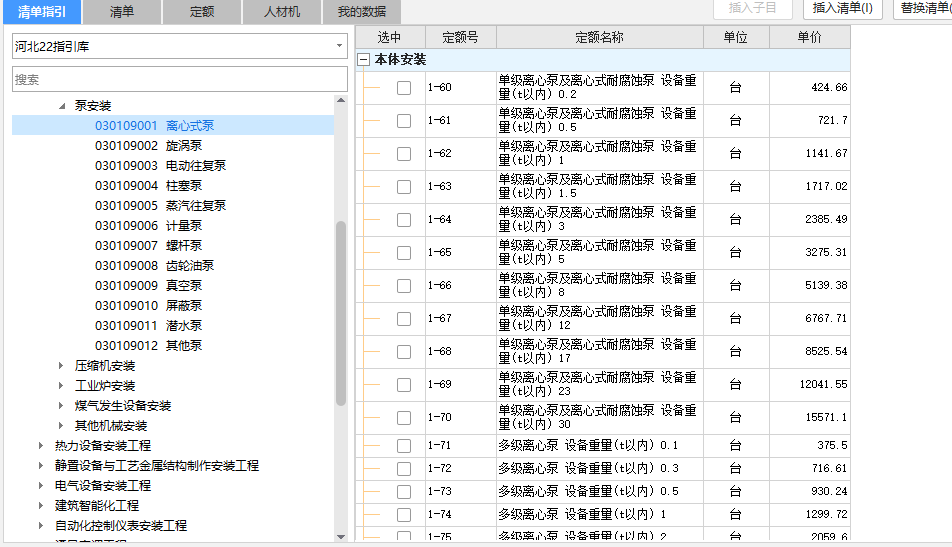The height and width of the screenshot is (547, 952).
Task: Expand the 电气设备安装工程 node
Action: click(x=41, y=486)
